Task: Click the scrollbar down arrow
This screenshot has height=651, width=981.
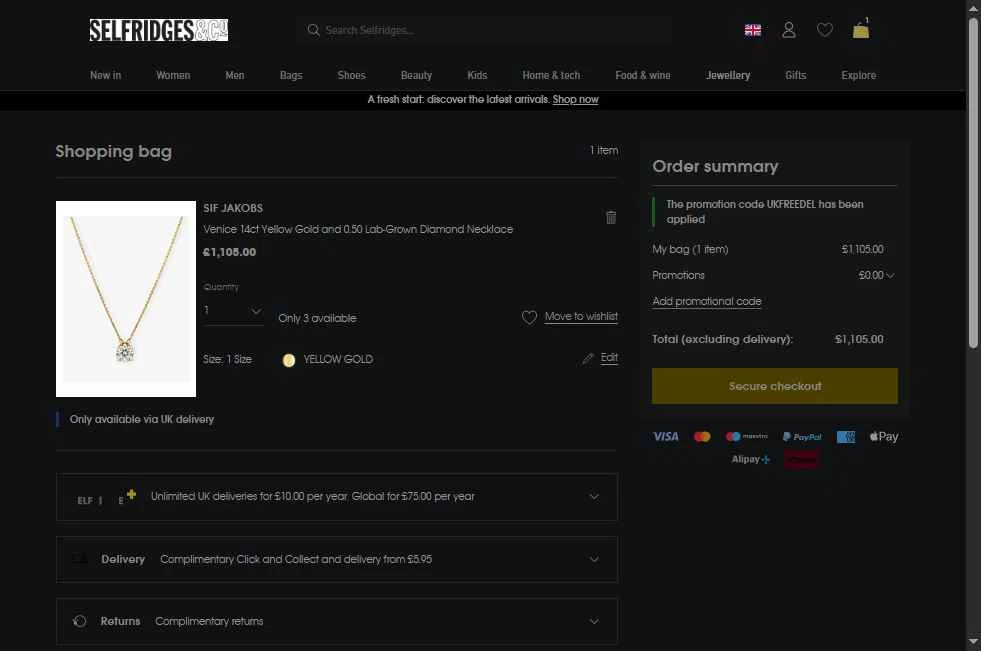Action: [x=973, y=642]
